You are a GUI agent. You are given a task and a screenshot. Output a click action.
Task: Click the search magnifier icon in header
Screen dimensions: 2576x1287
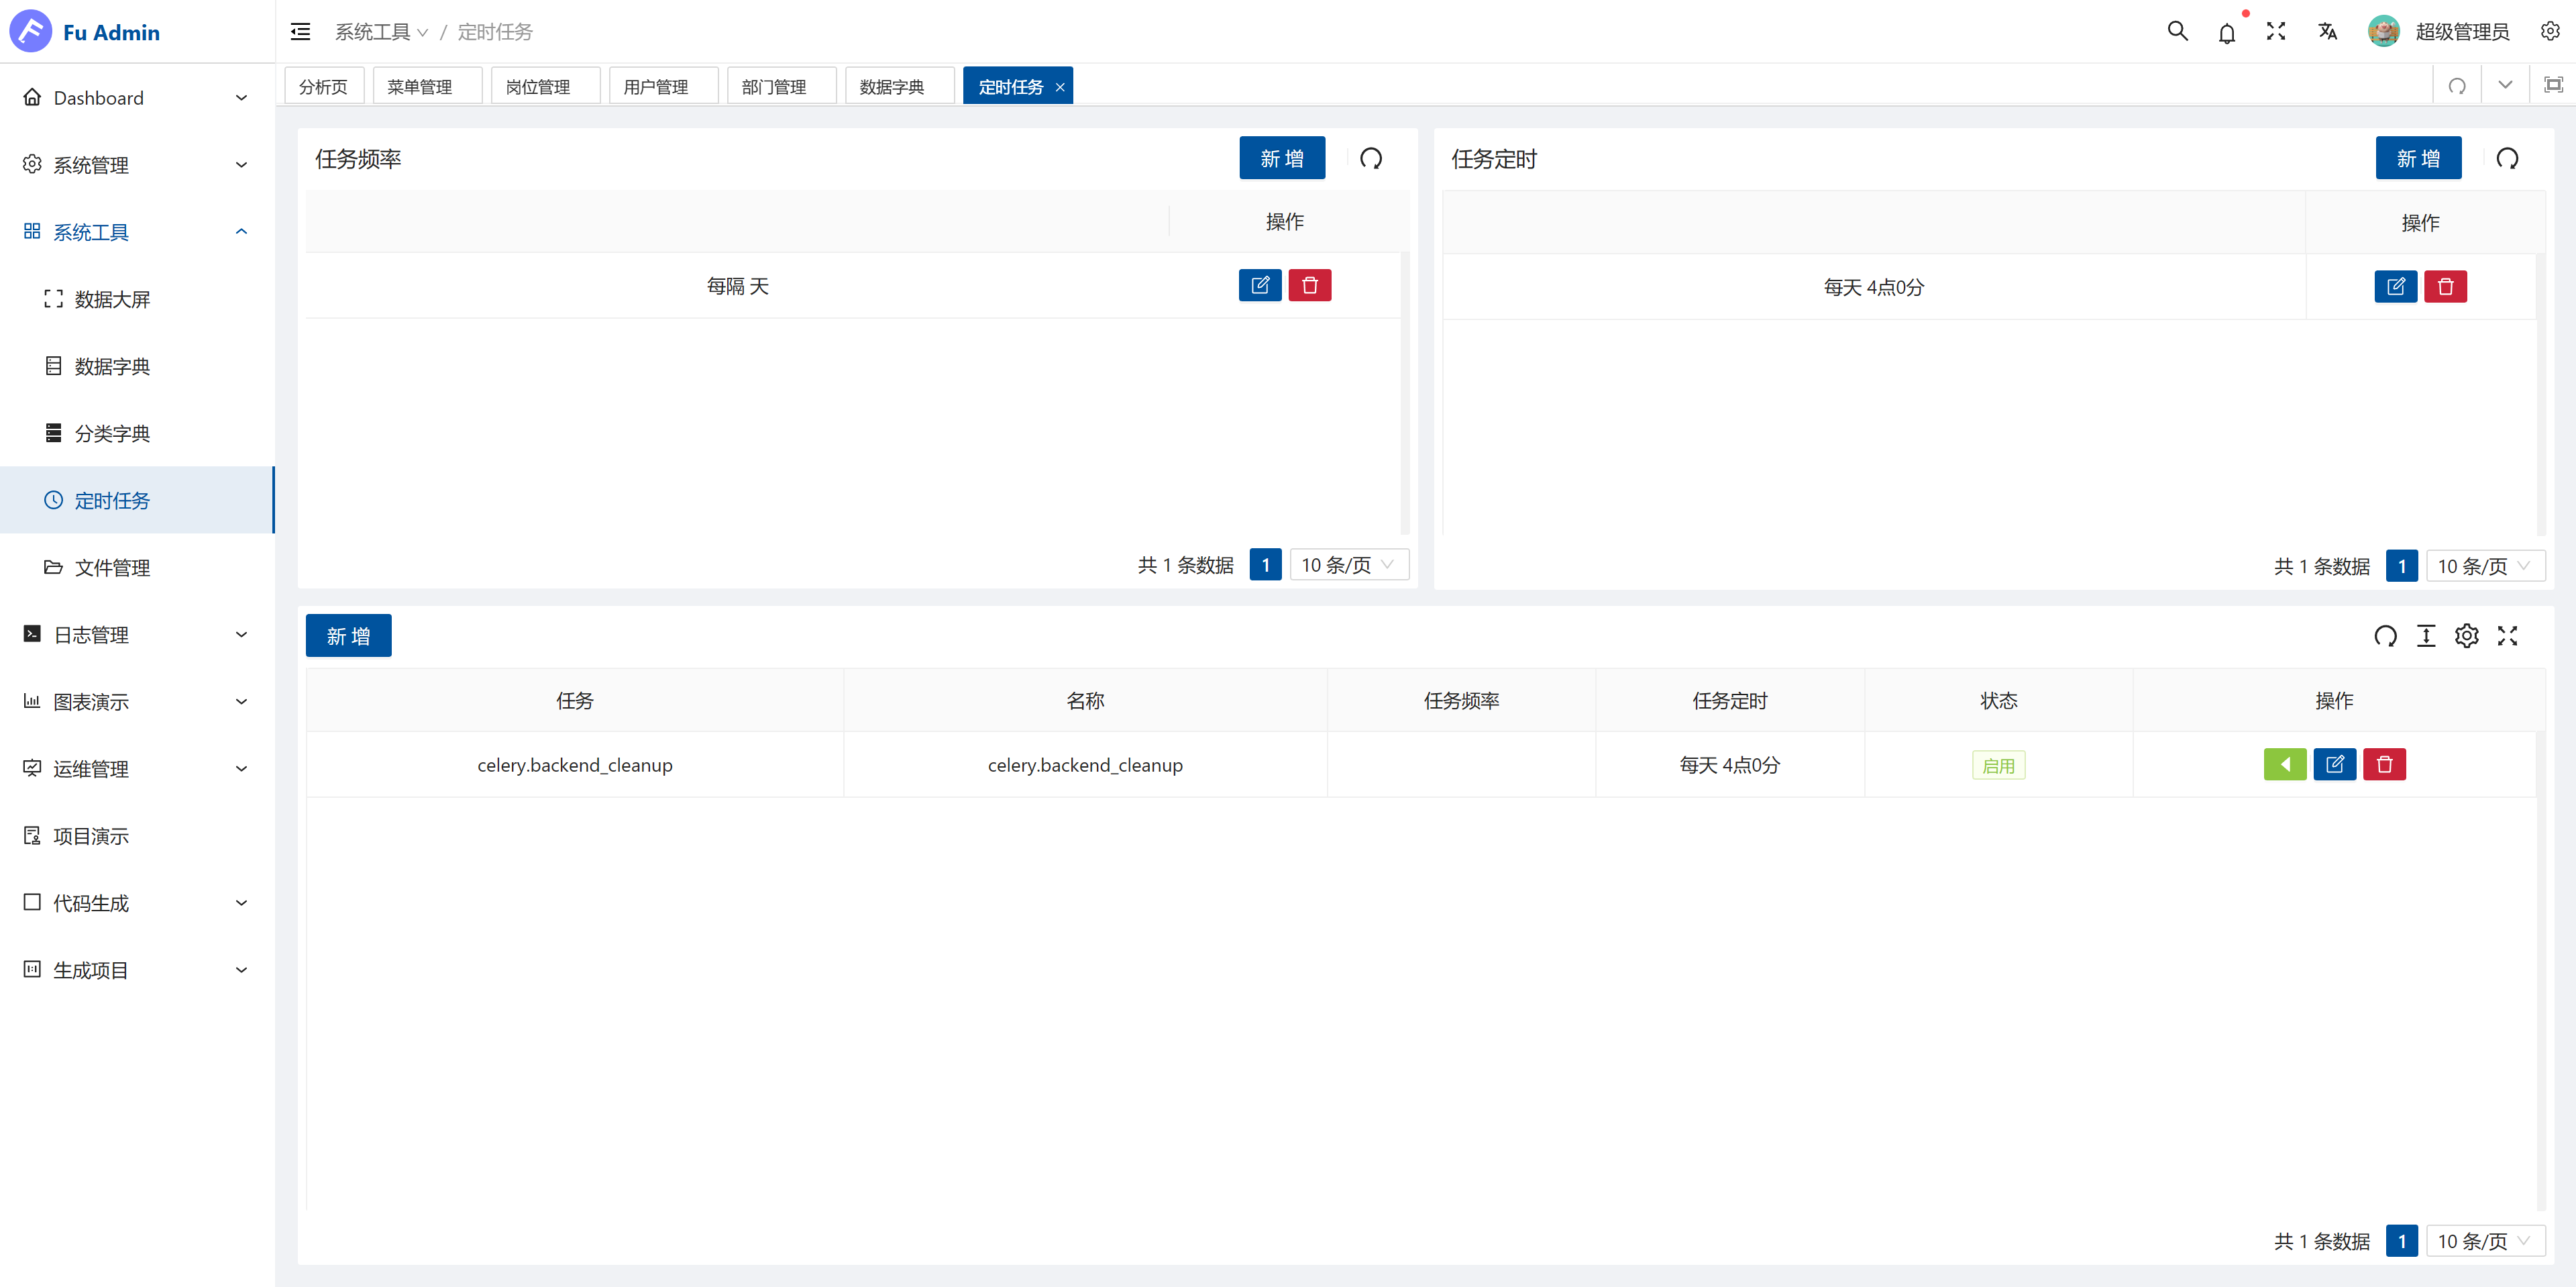click(2177, 31)
